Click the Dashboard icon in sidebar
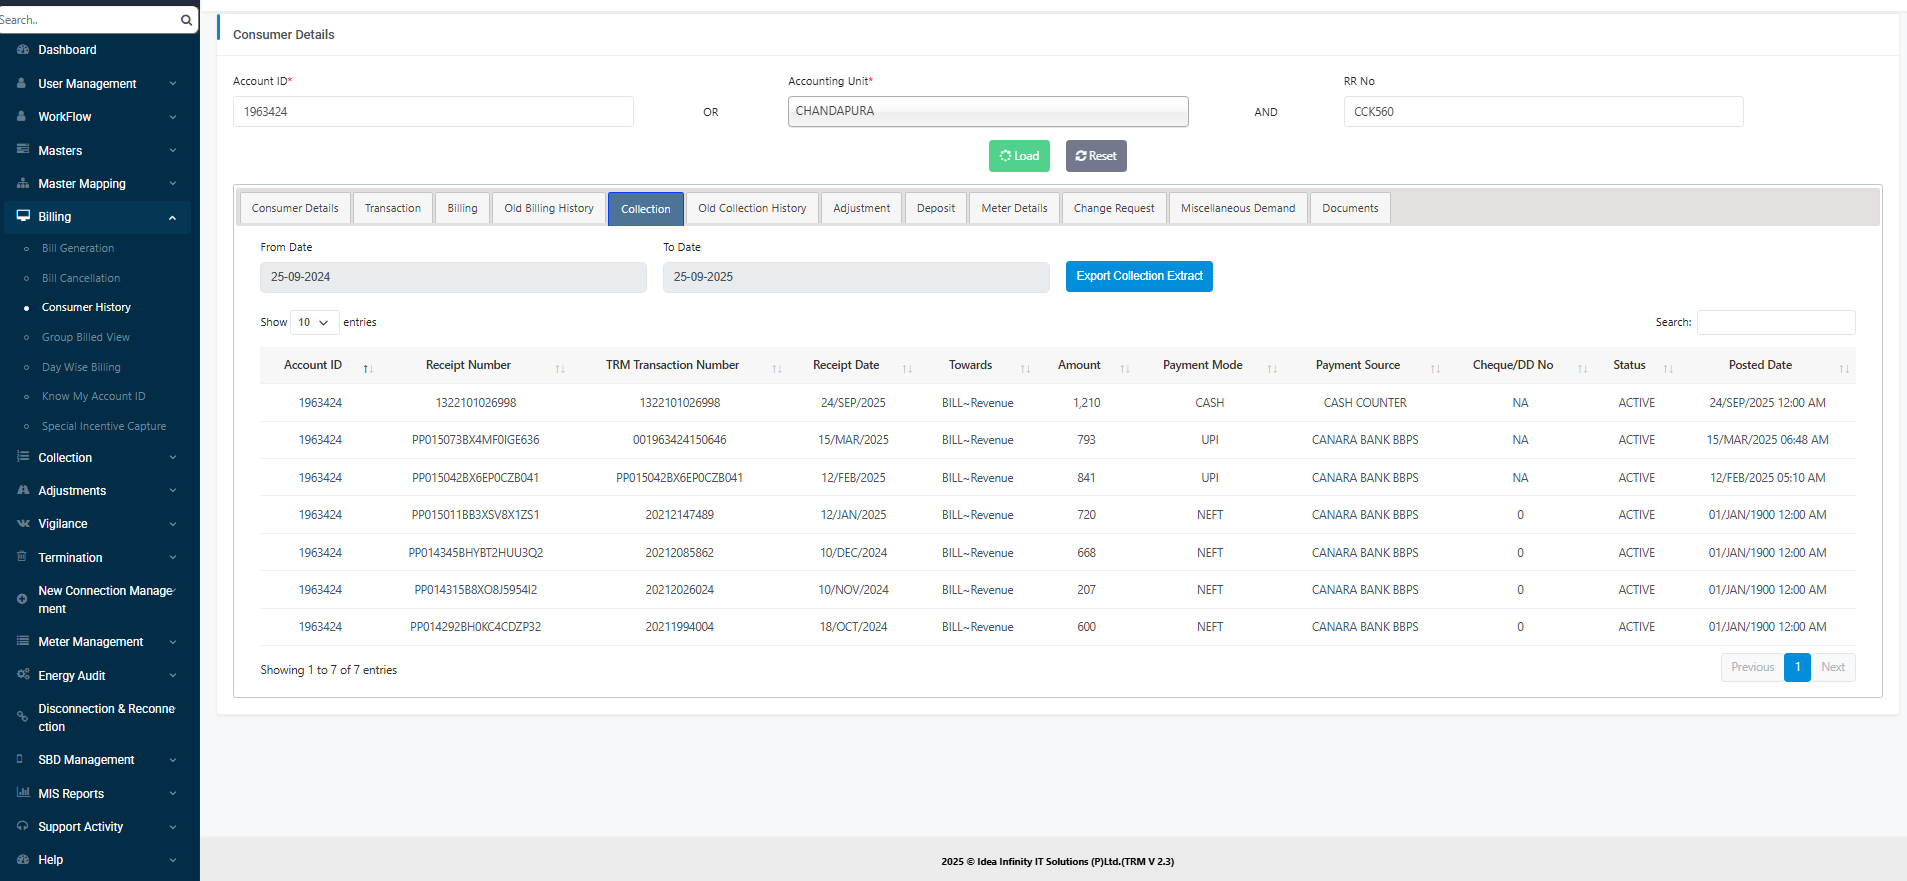Viewport: 1907px width, 881px height. tap(22, 50)
